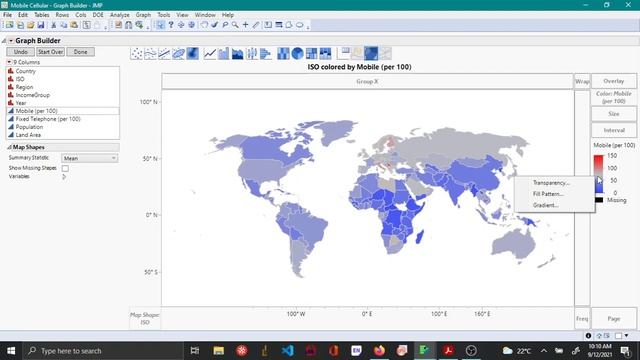Viewport: 640px width, 360px height.
Task: Pick the Help question-mark tool
Action: coord(171,25)
